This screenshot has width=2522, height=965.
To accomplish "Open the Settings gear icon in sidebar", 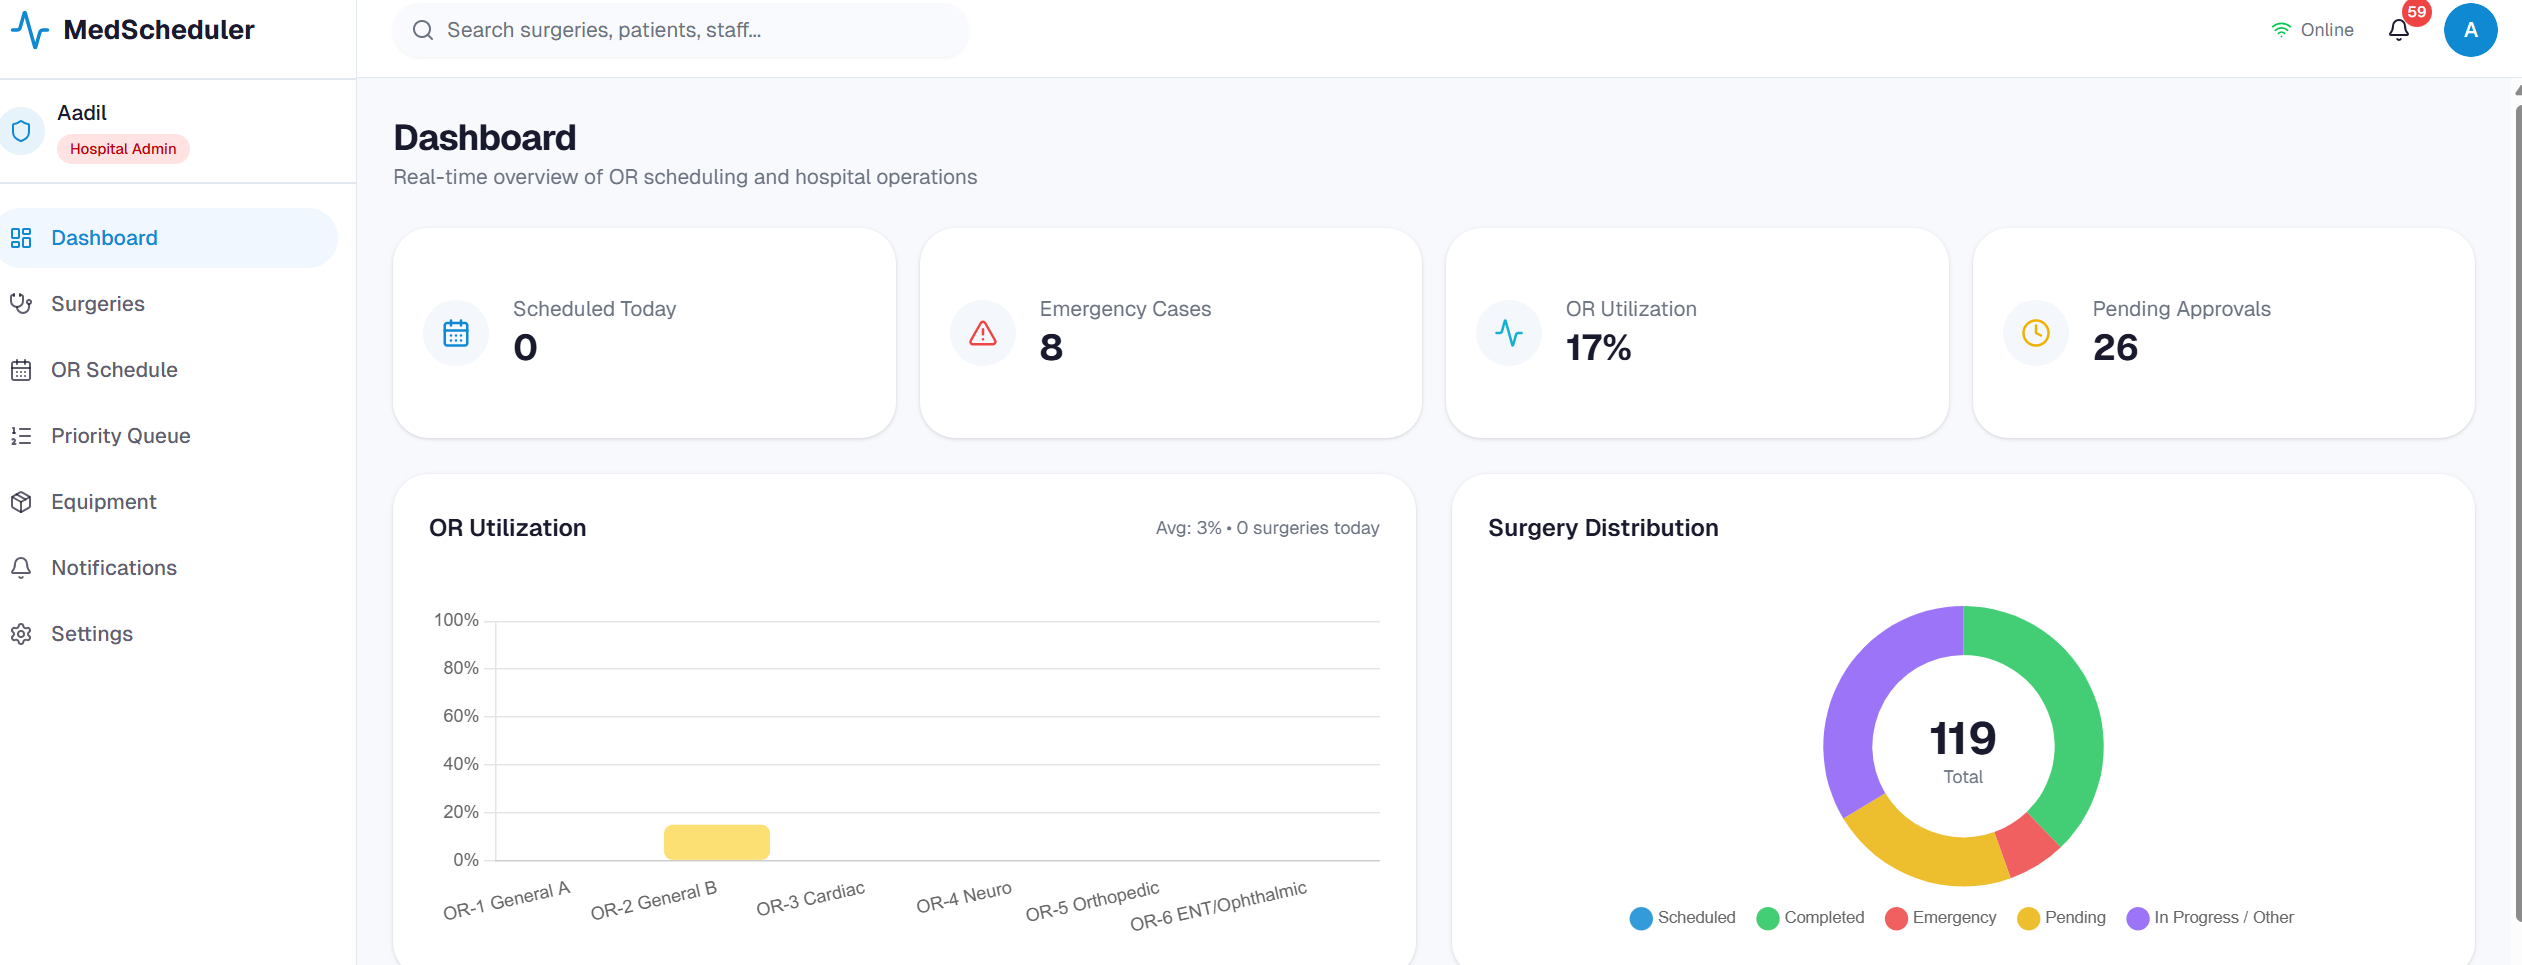I will click(x=23, y=633).
